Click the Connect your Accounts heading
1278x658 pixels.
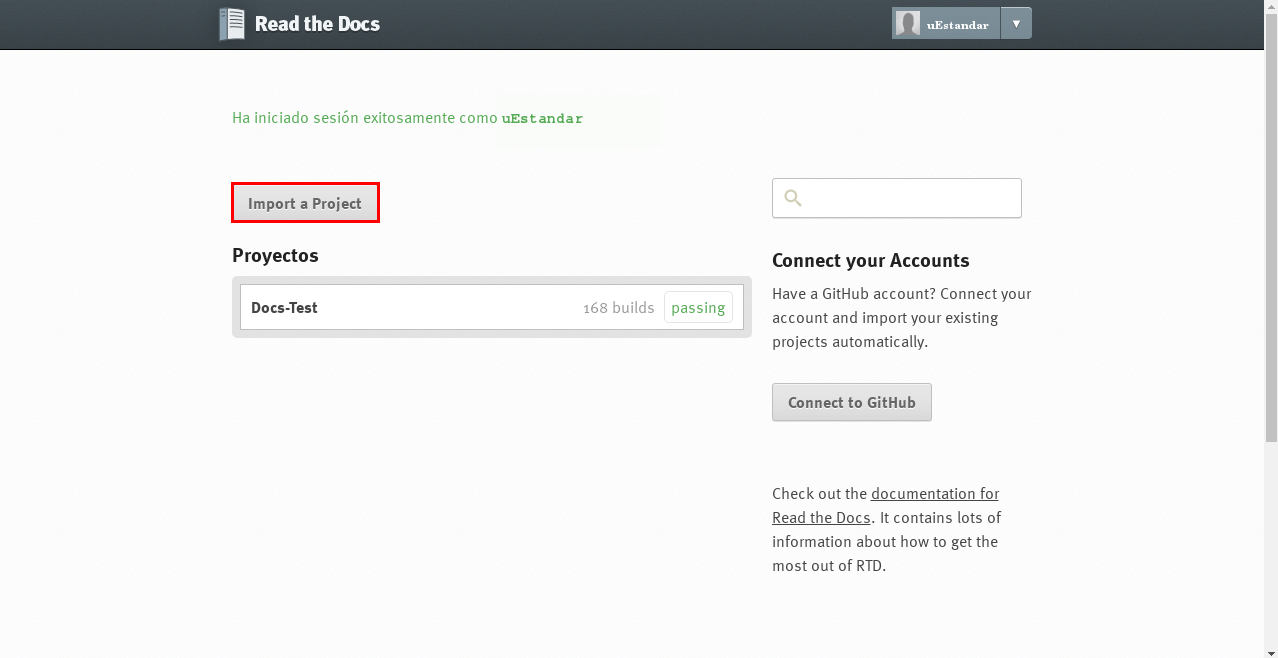[x=870, y=261]
